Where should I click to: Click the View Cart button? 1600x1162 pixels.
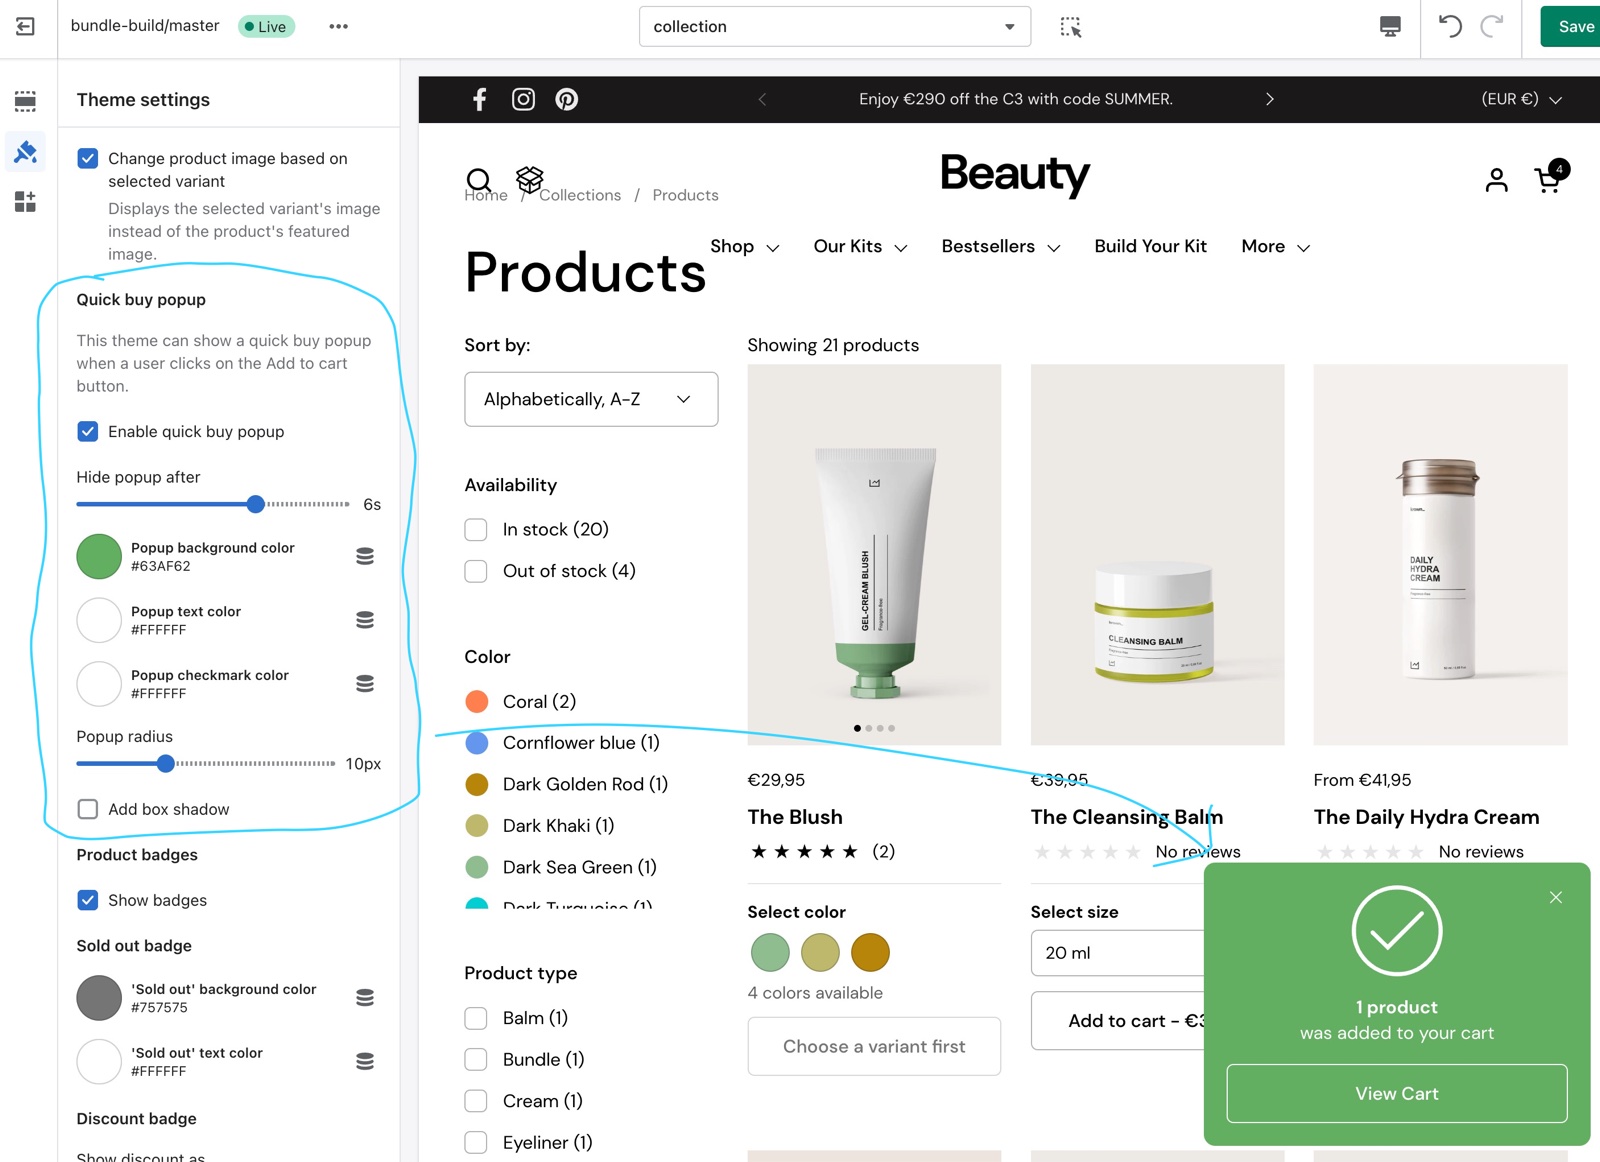pyautogui.click(x=1397, y=1093)
